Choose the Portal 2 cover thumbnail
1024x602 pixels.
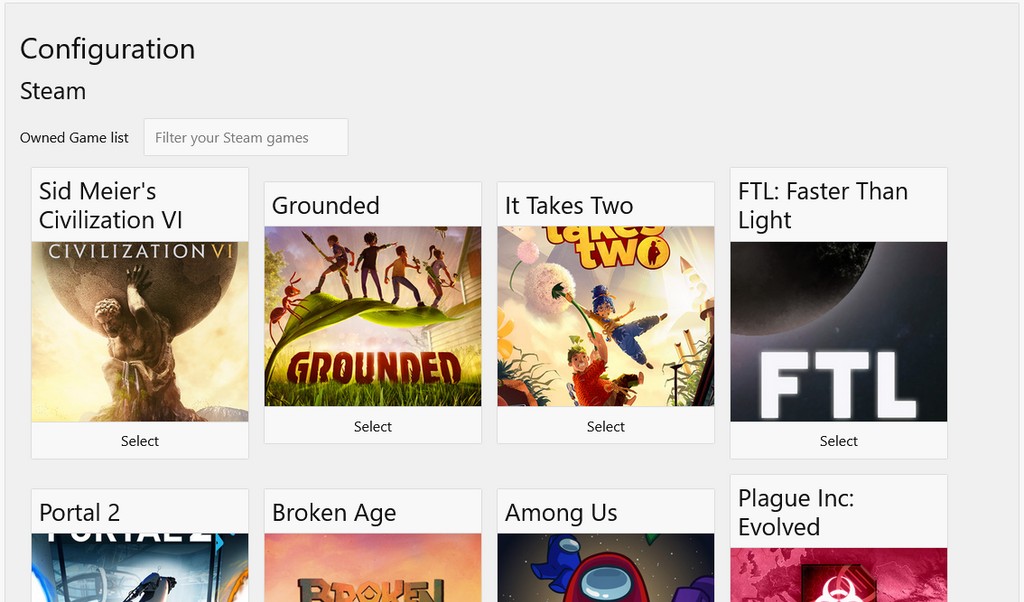click(x=140, y=568)
